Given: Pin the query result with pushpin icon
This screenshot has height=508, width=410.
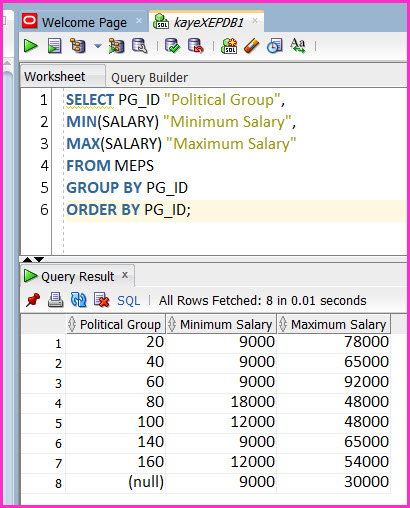Looking at the screenshot, I should pyautogui.click(x=33, y=300).
